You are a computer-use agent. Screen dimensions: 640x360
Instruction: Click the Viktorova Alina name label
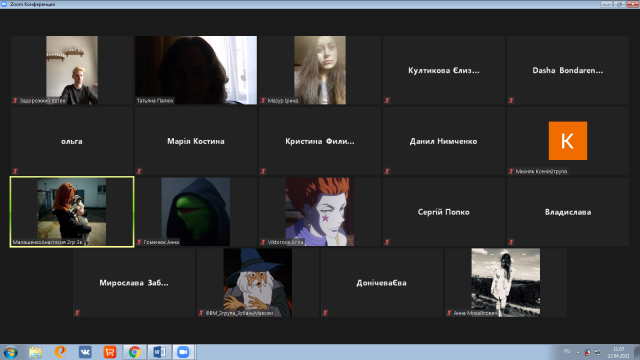285,242
